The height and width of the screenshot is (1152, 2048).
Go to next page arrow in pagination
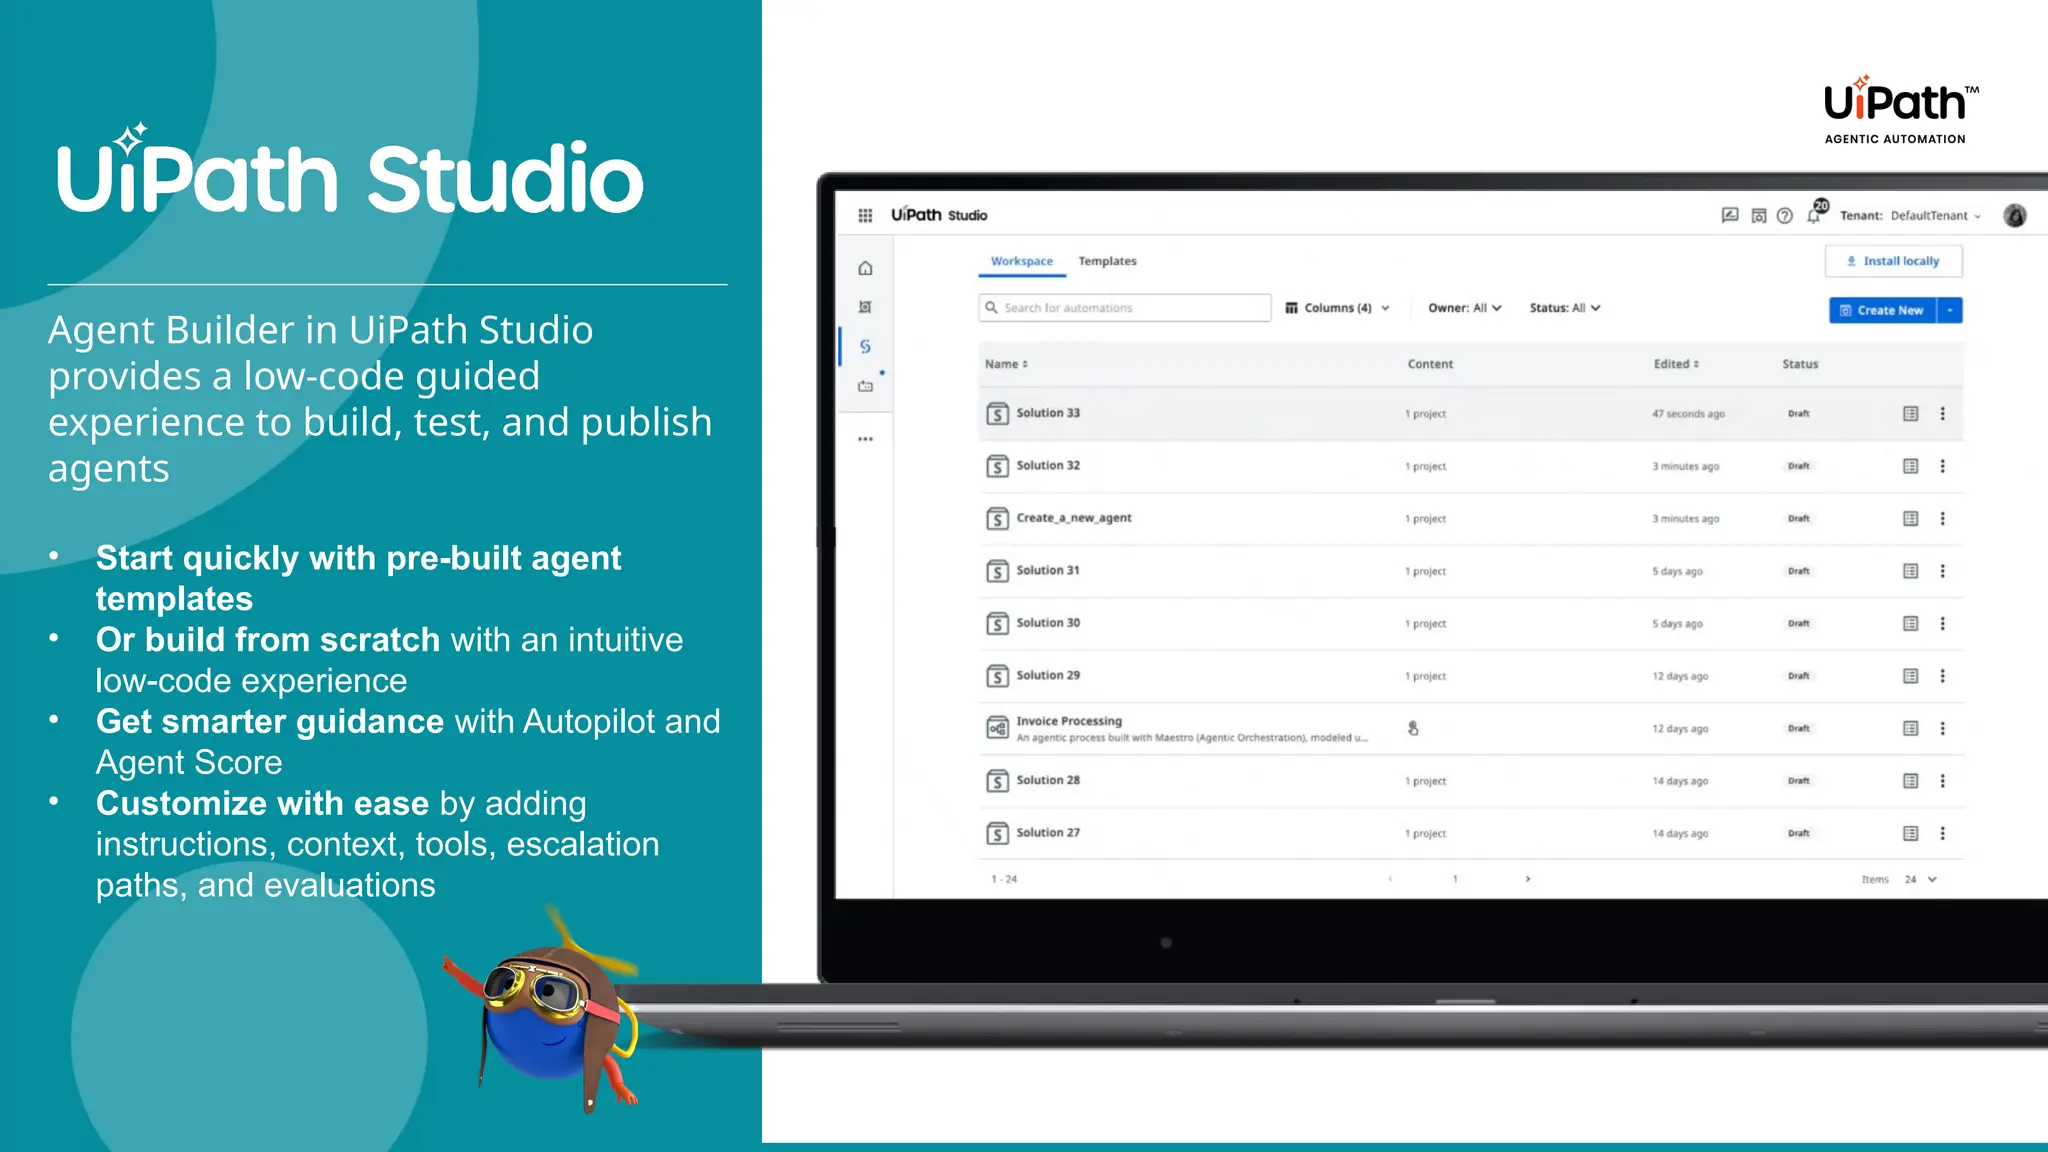click(1527, 880)
